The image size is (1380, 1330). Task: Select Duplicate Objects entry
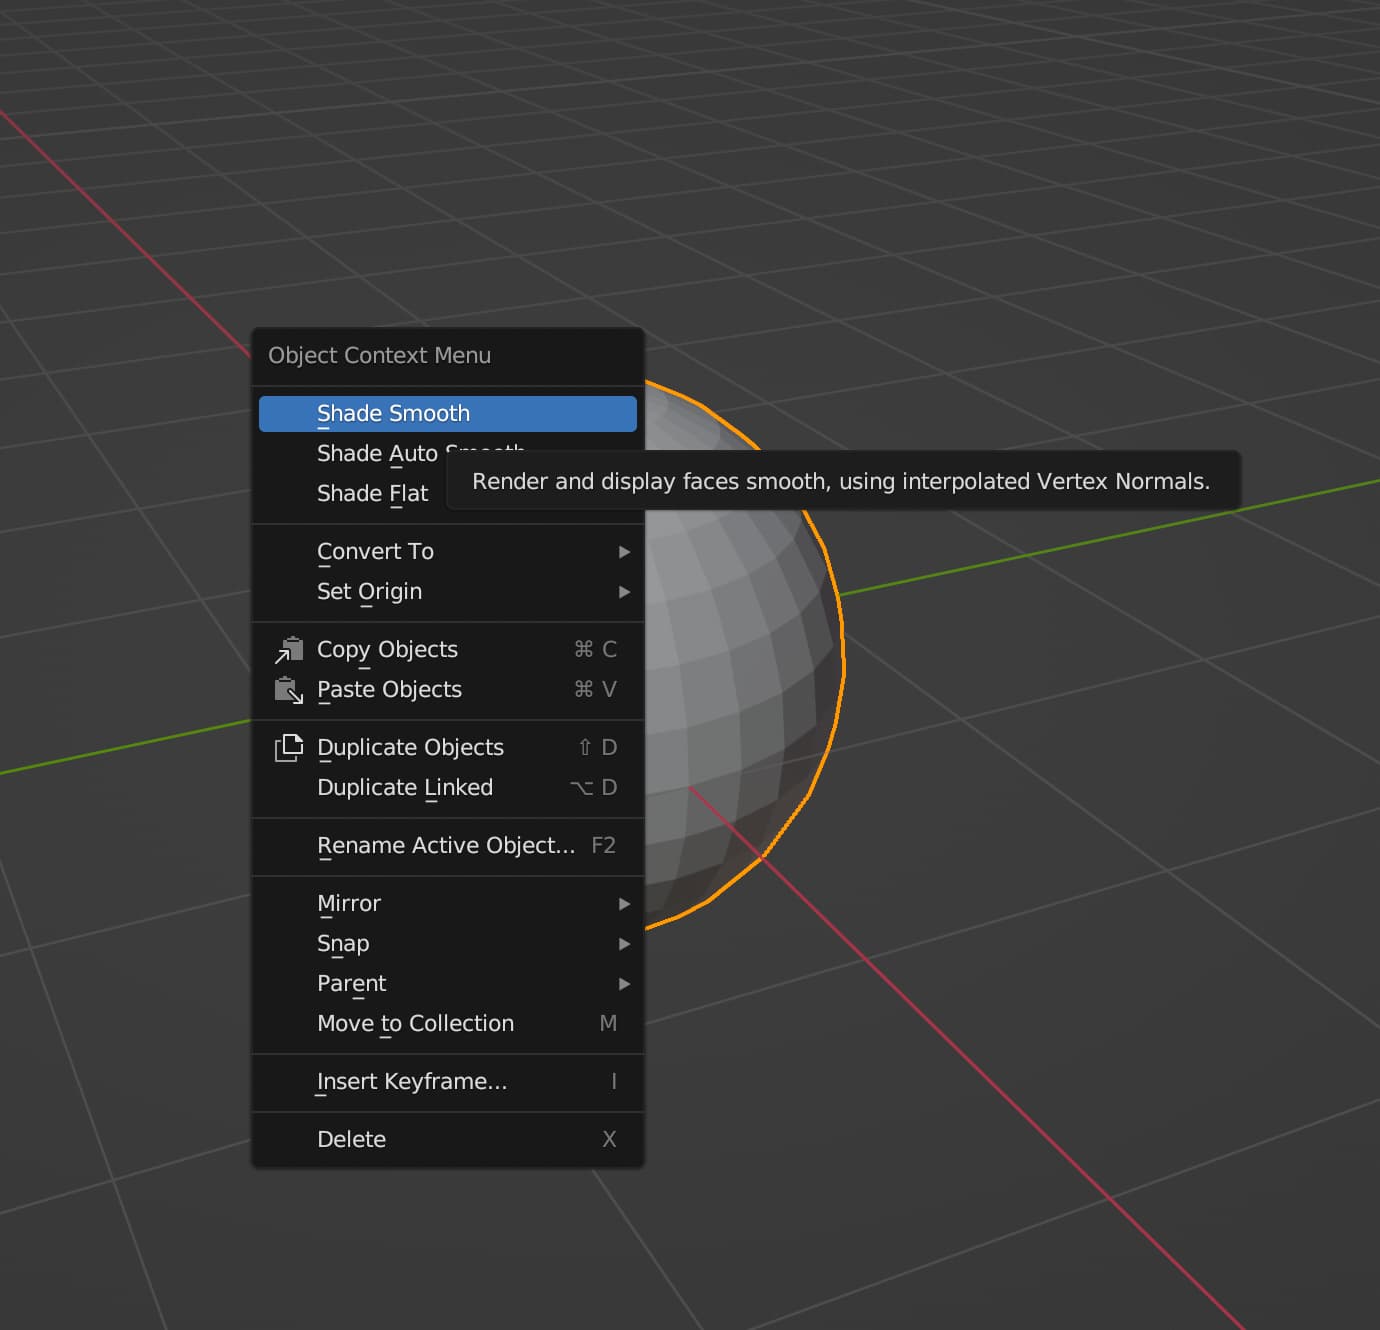447,748
